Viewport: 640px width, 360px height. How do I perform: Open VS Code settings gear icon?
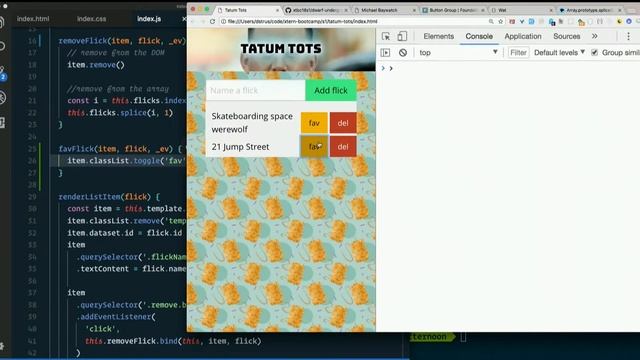coord(2,346)
